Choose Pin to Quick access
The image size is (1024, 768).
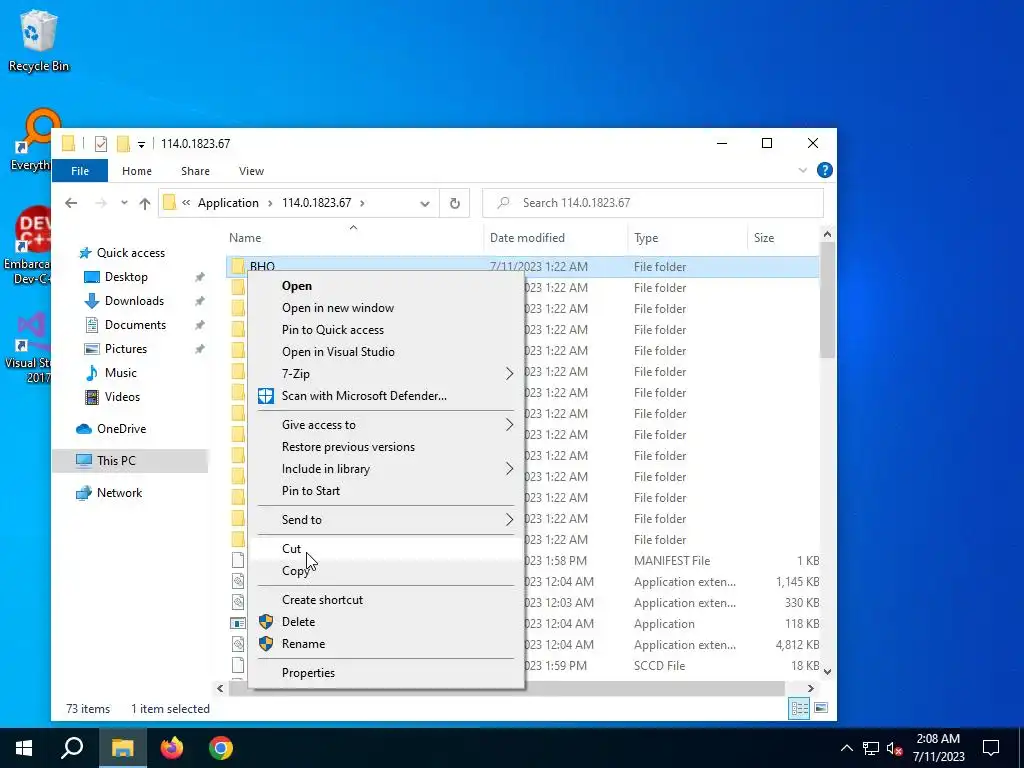pos(385,330)
